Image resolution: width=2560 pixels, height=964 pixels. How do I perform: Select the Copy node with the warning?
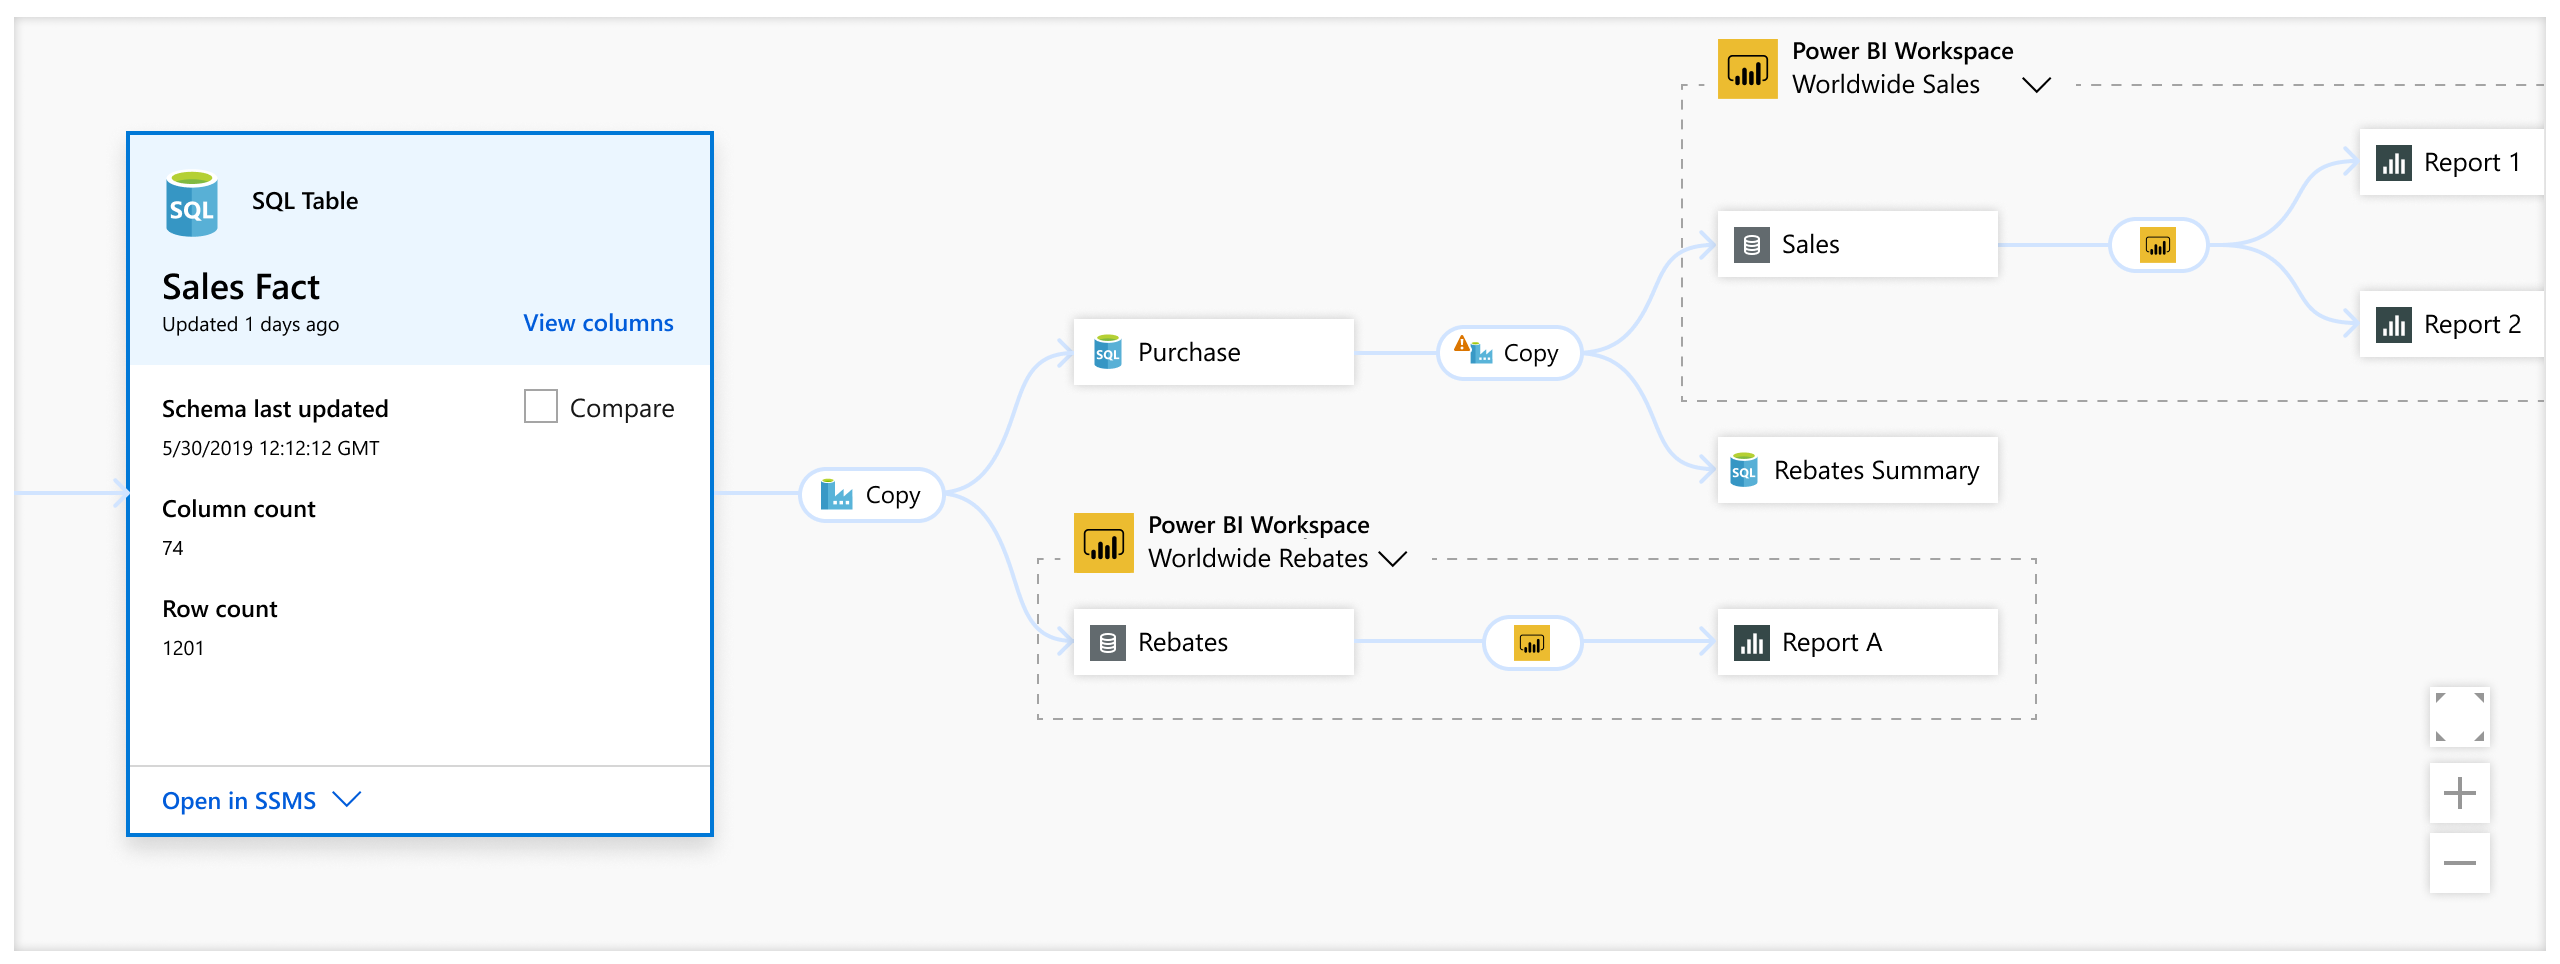(x=1509, y=353)
